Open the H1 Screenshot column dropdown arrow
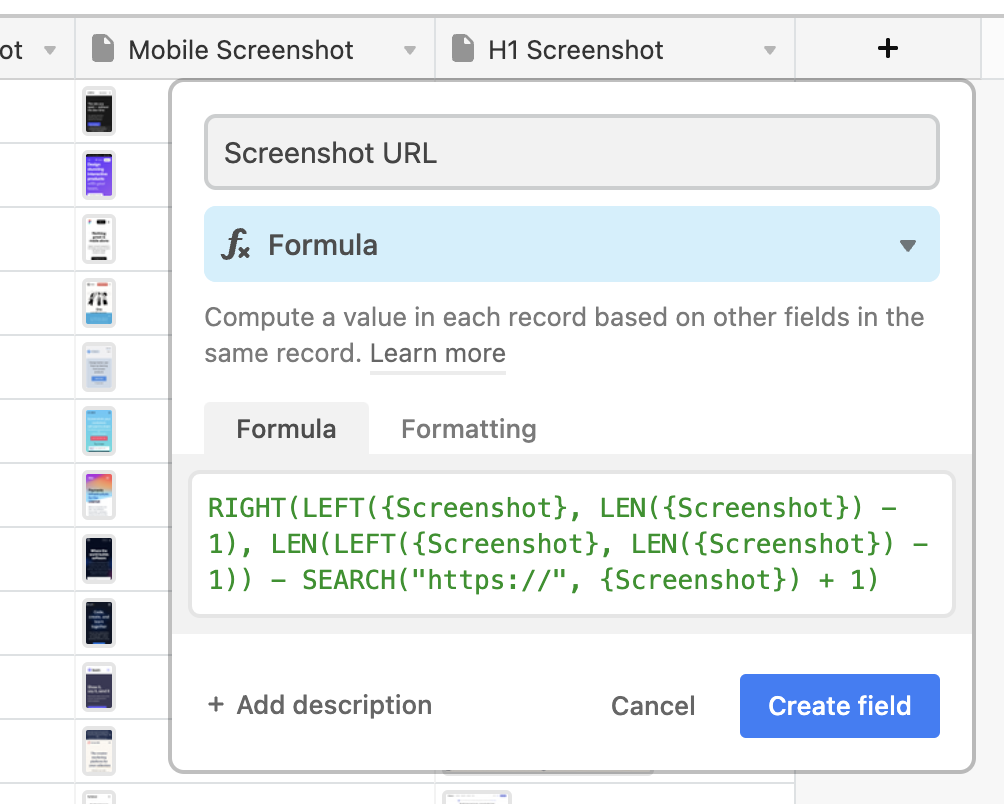 (768, 48)
